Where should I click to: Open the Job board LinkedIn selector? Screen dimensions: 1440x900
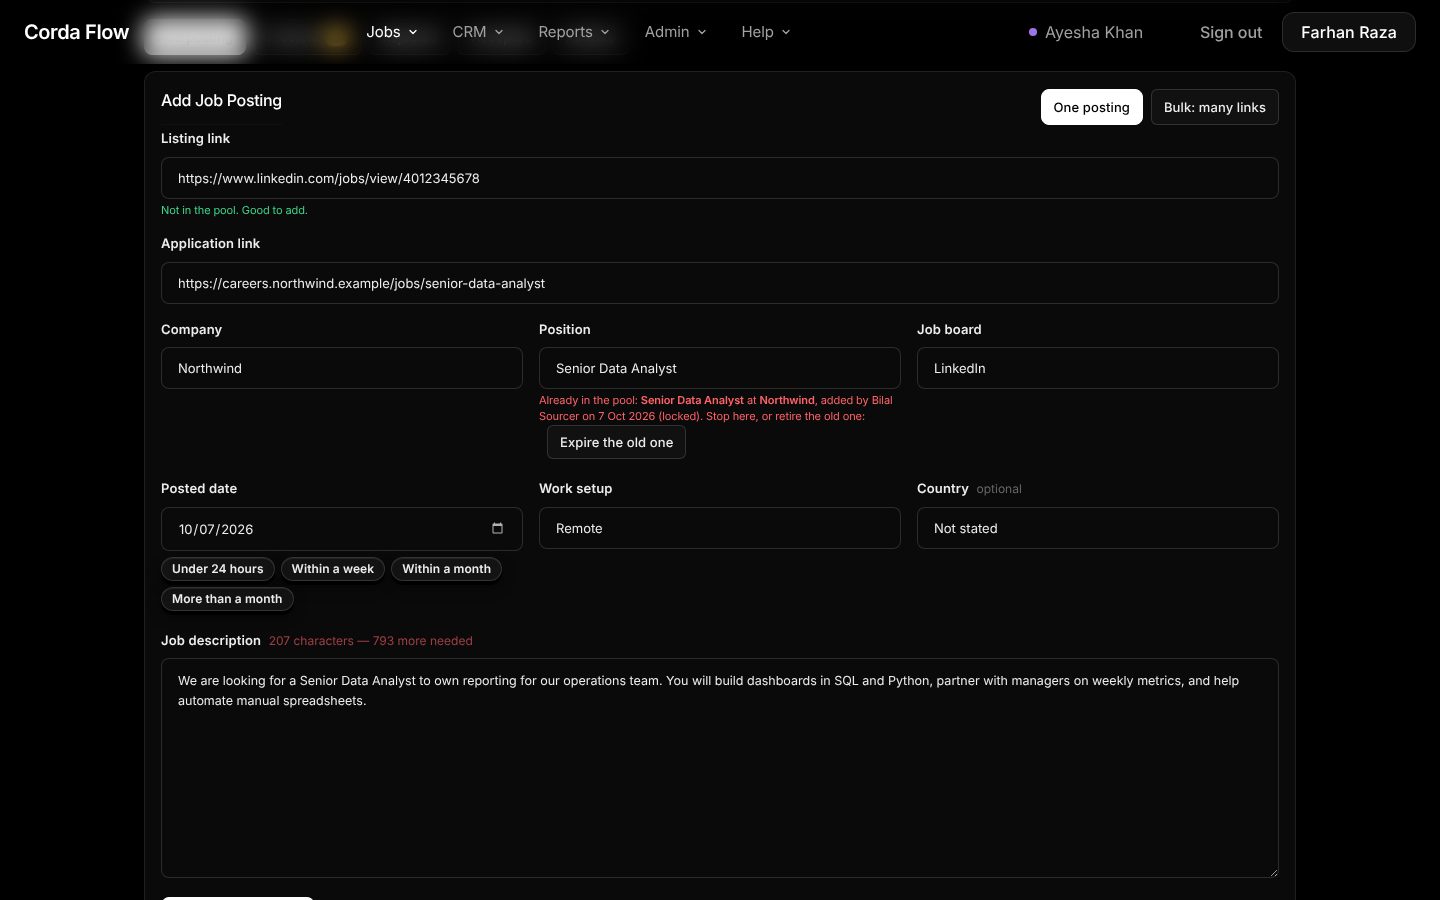[x=1097, y=368]
